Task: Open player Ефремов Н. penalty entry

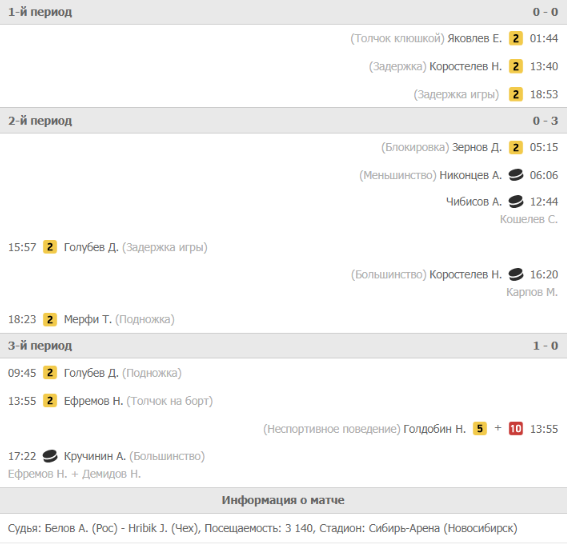Action: tap(93, 401)
